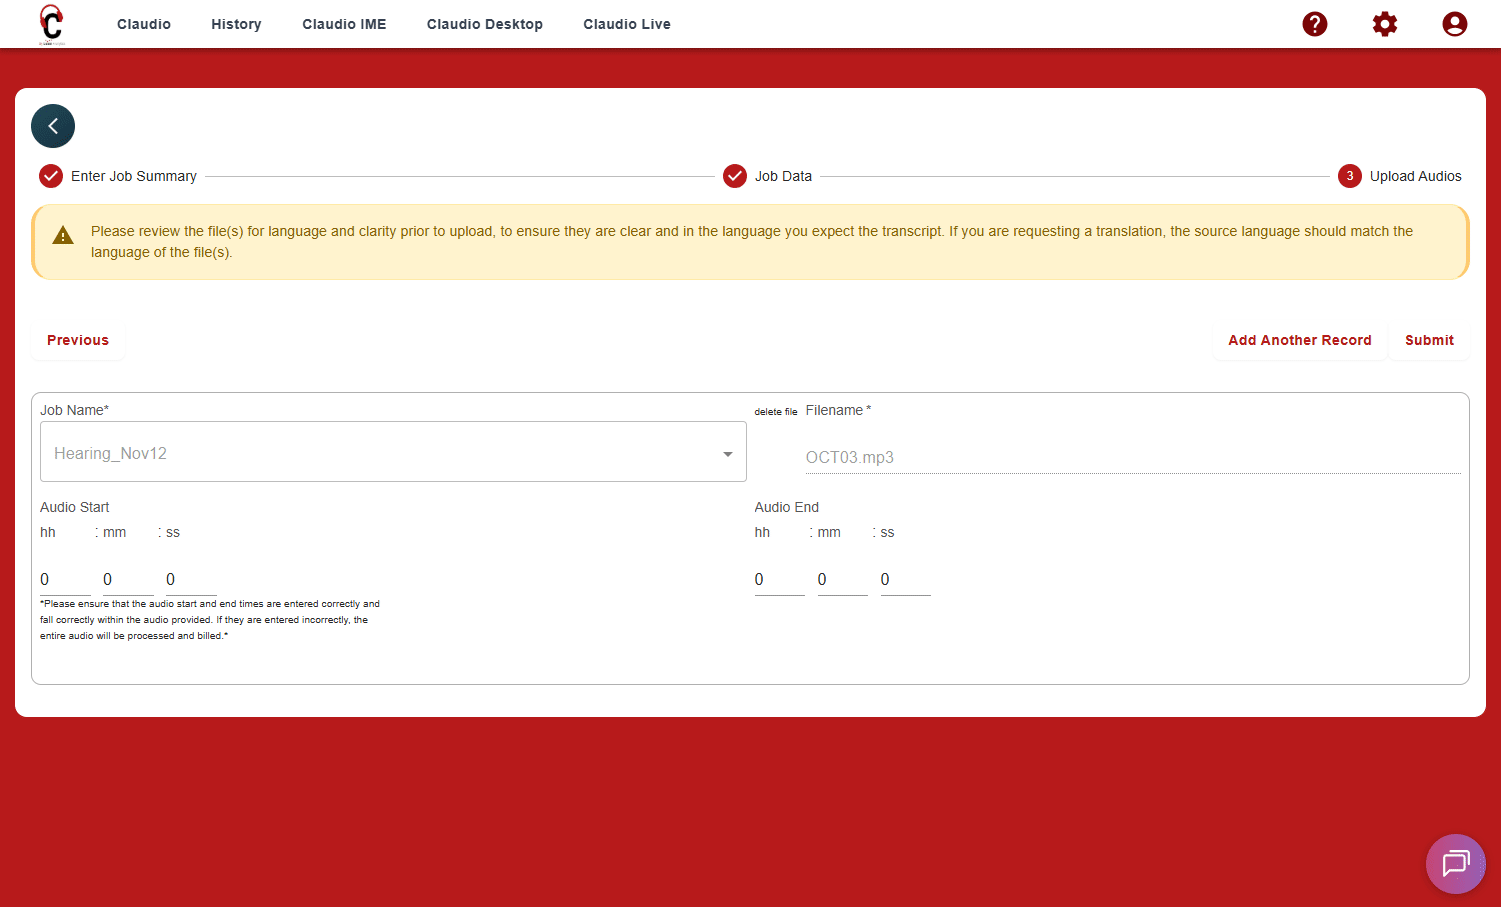Go to Claudio IME menu
The width and height of the screenshot is (1501, 907).
(x=344, y=24)
